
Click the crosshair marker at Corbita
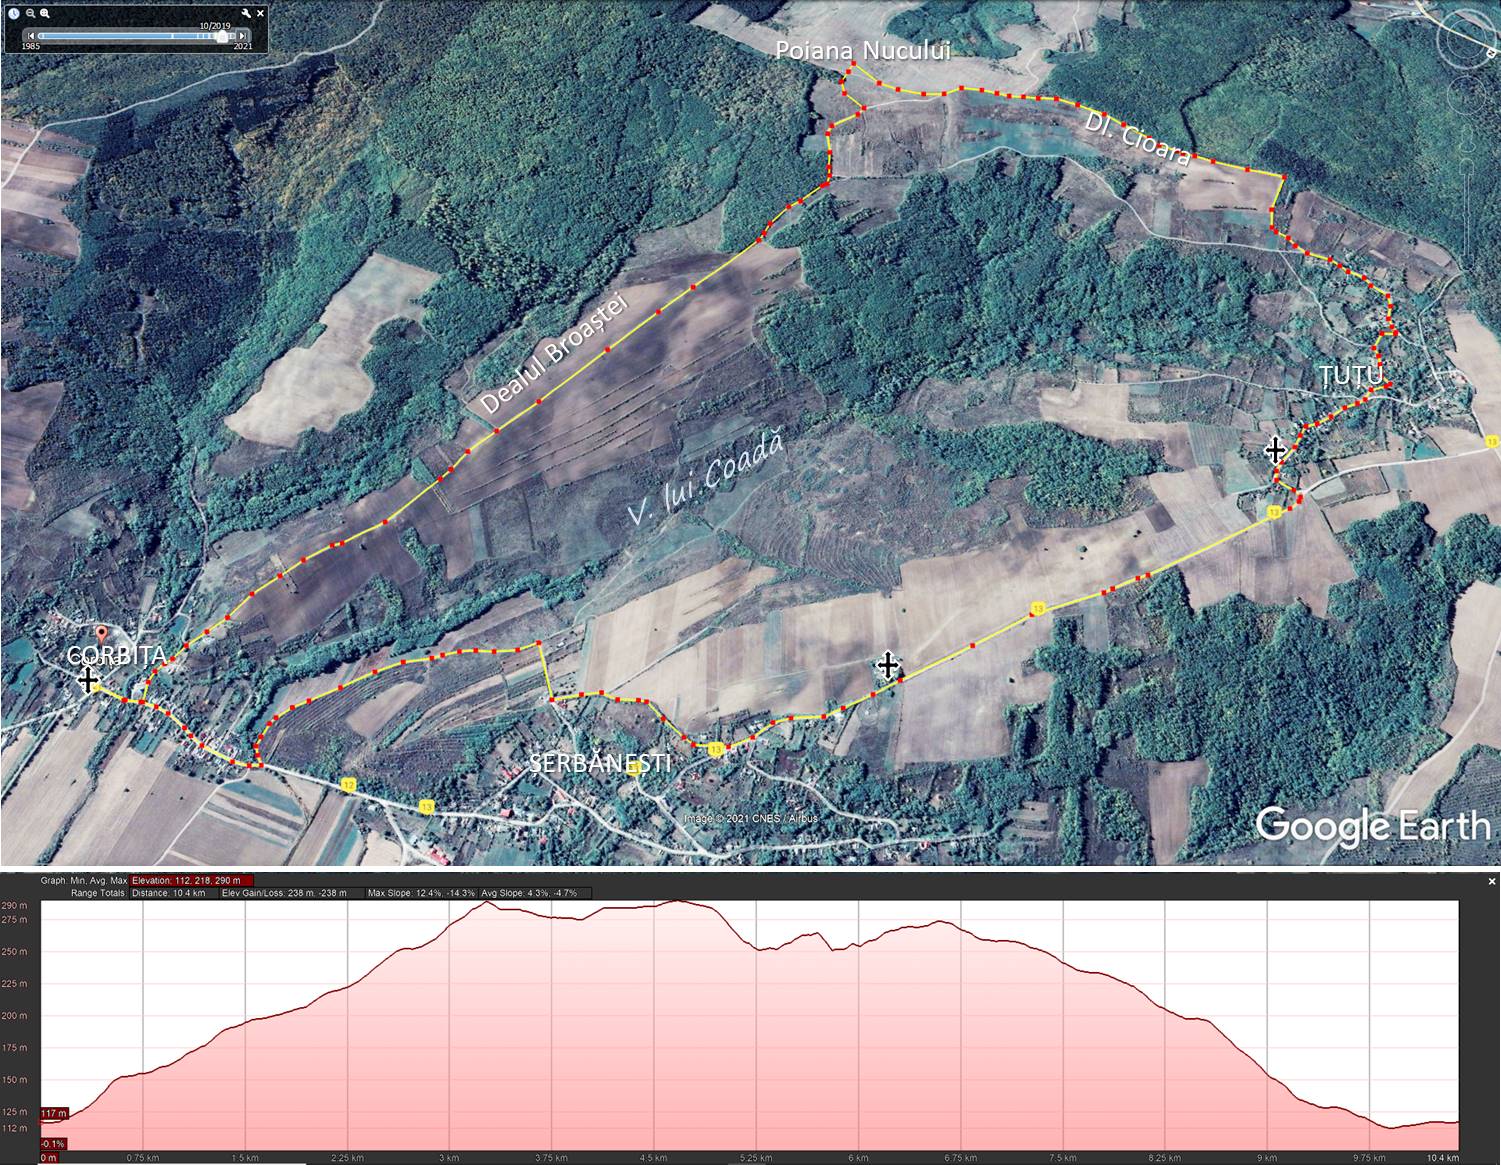[x=88, y=680]
